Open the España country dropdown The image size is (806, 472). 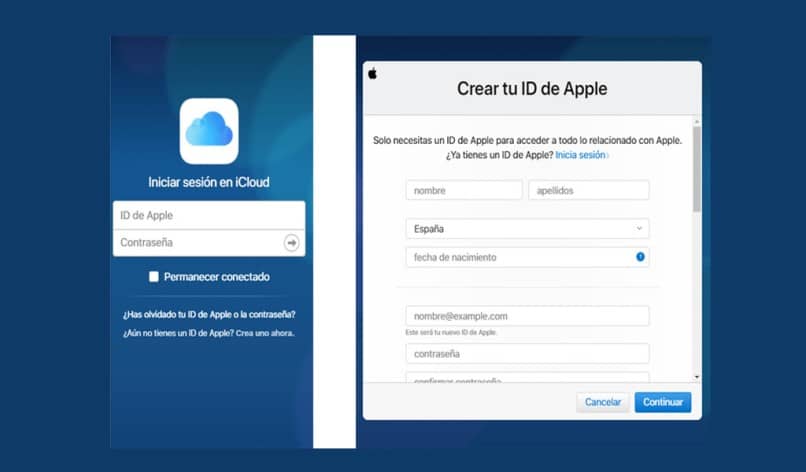point(527,229)
